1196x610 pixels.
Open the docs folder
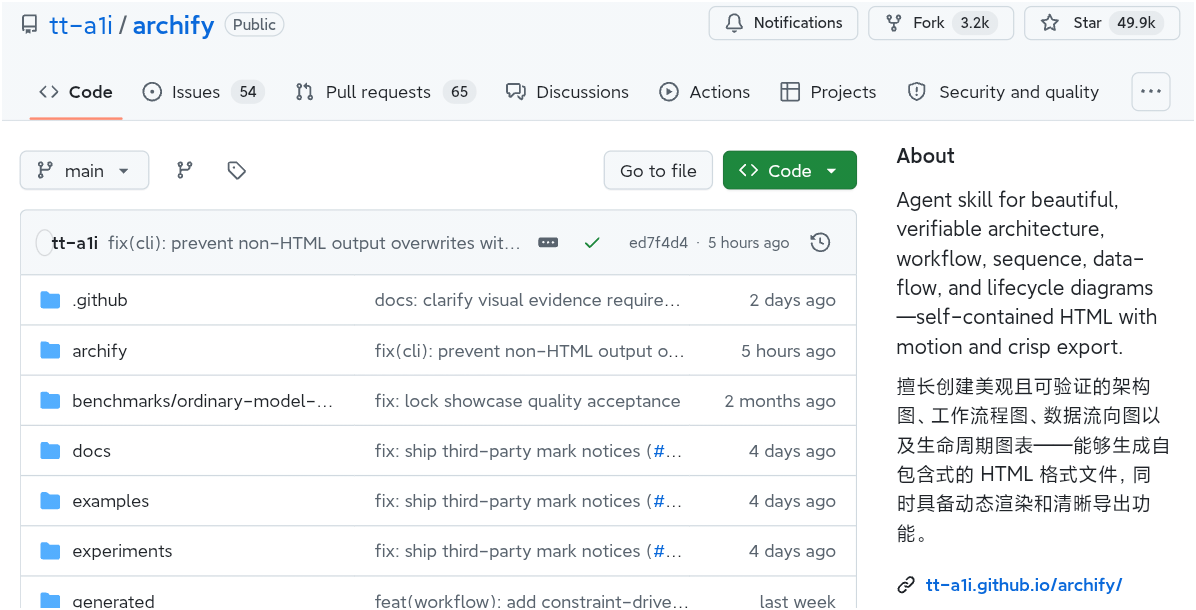pos(92,451)
